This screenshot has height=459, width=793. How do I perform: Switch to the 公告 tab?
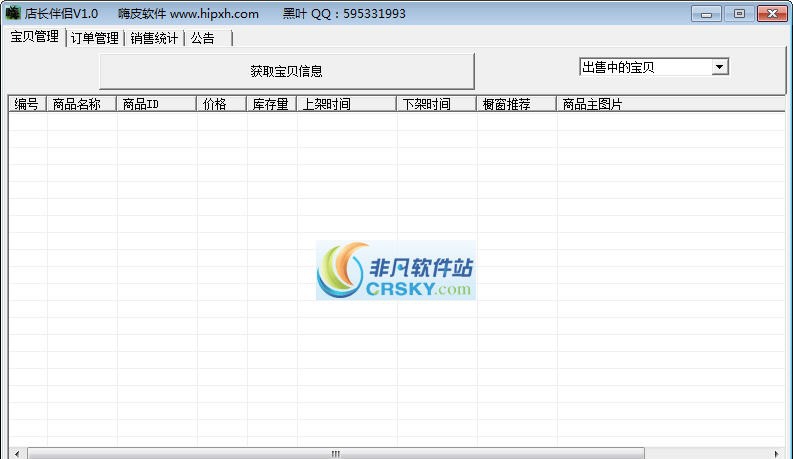click(x=208, y=38)
